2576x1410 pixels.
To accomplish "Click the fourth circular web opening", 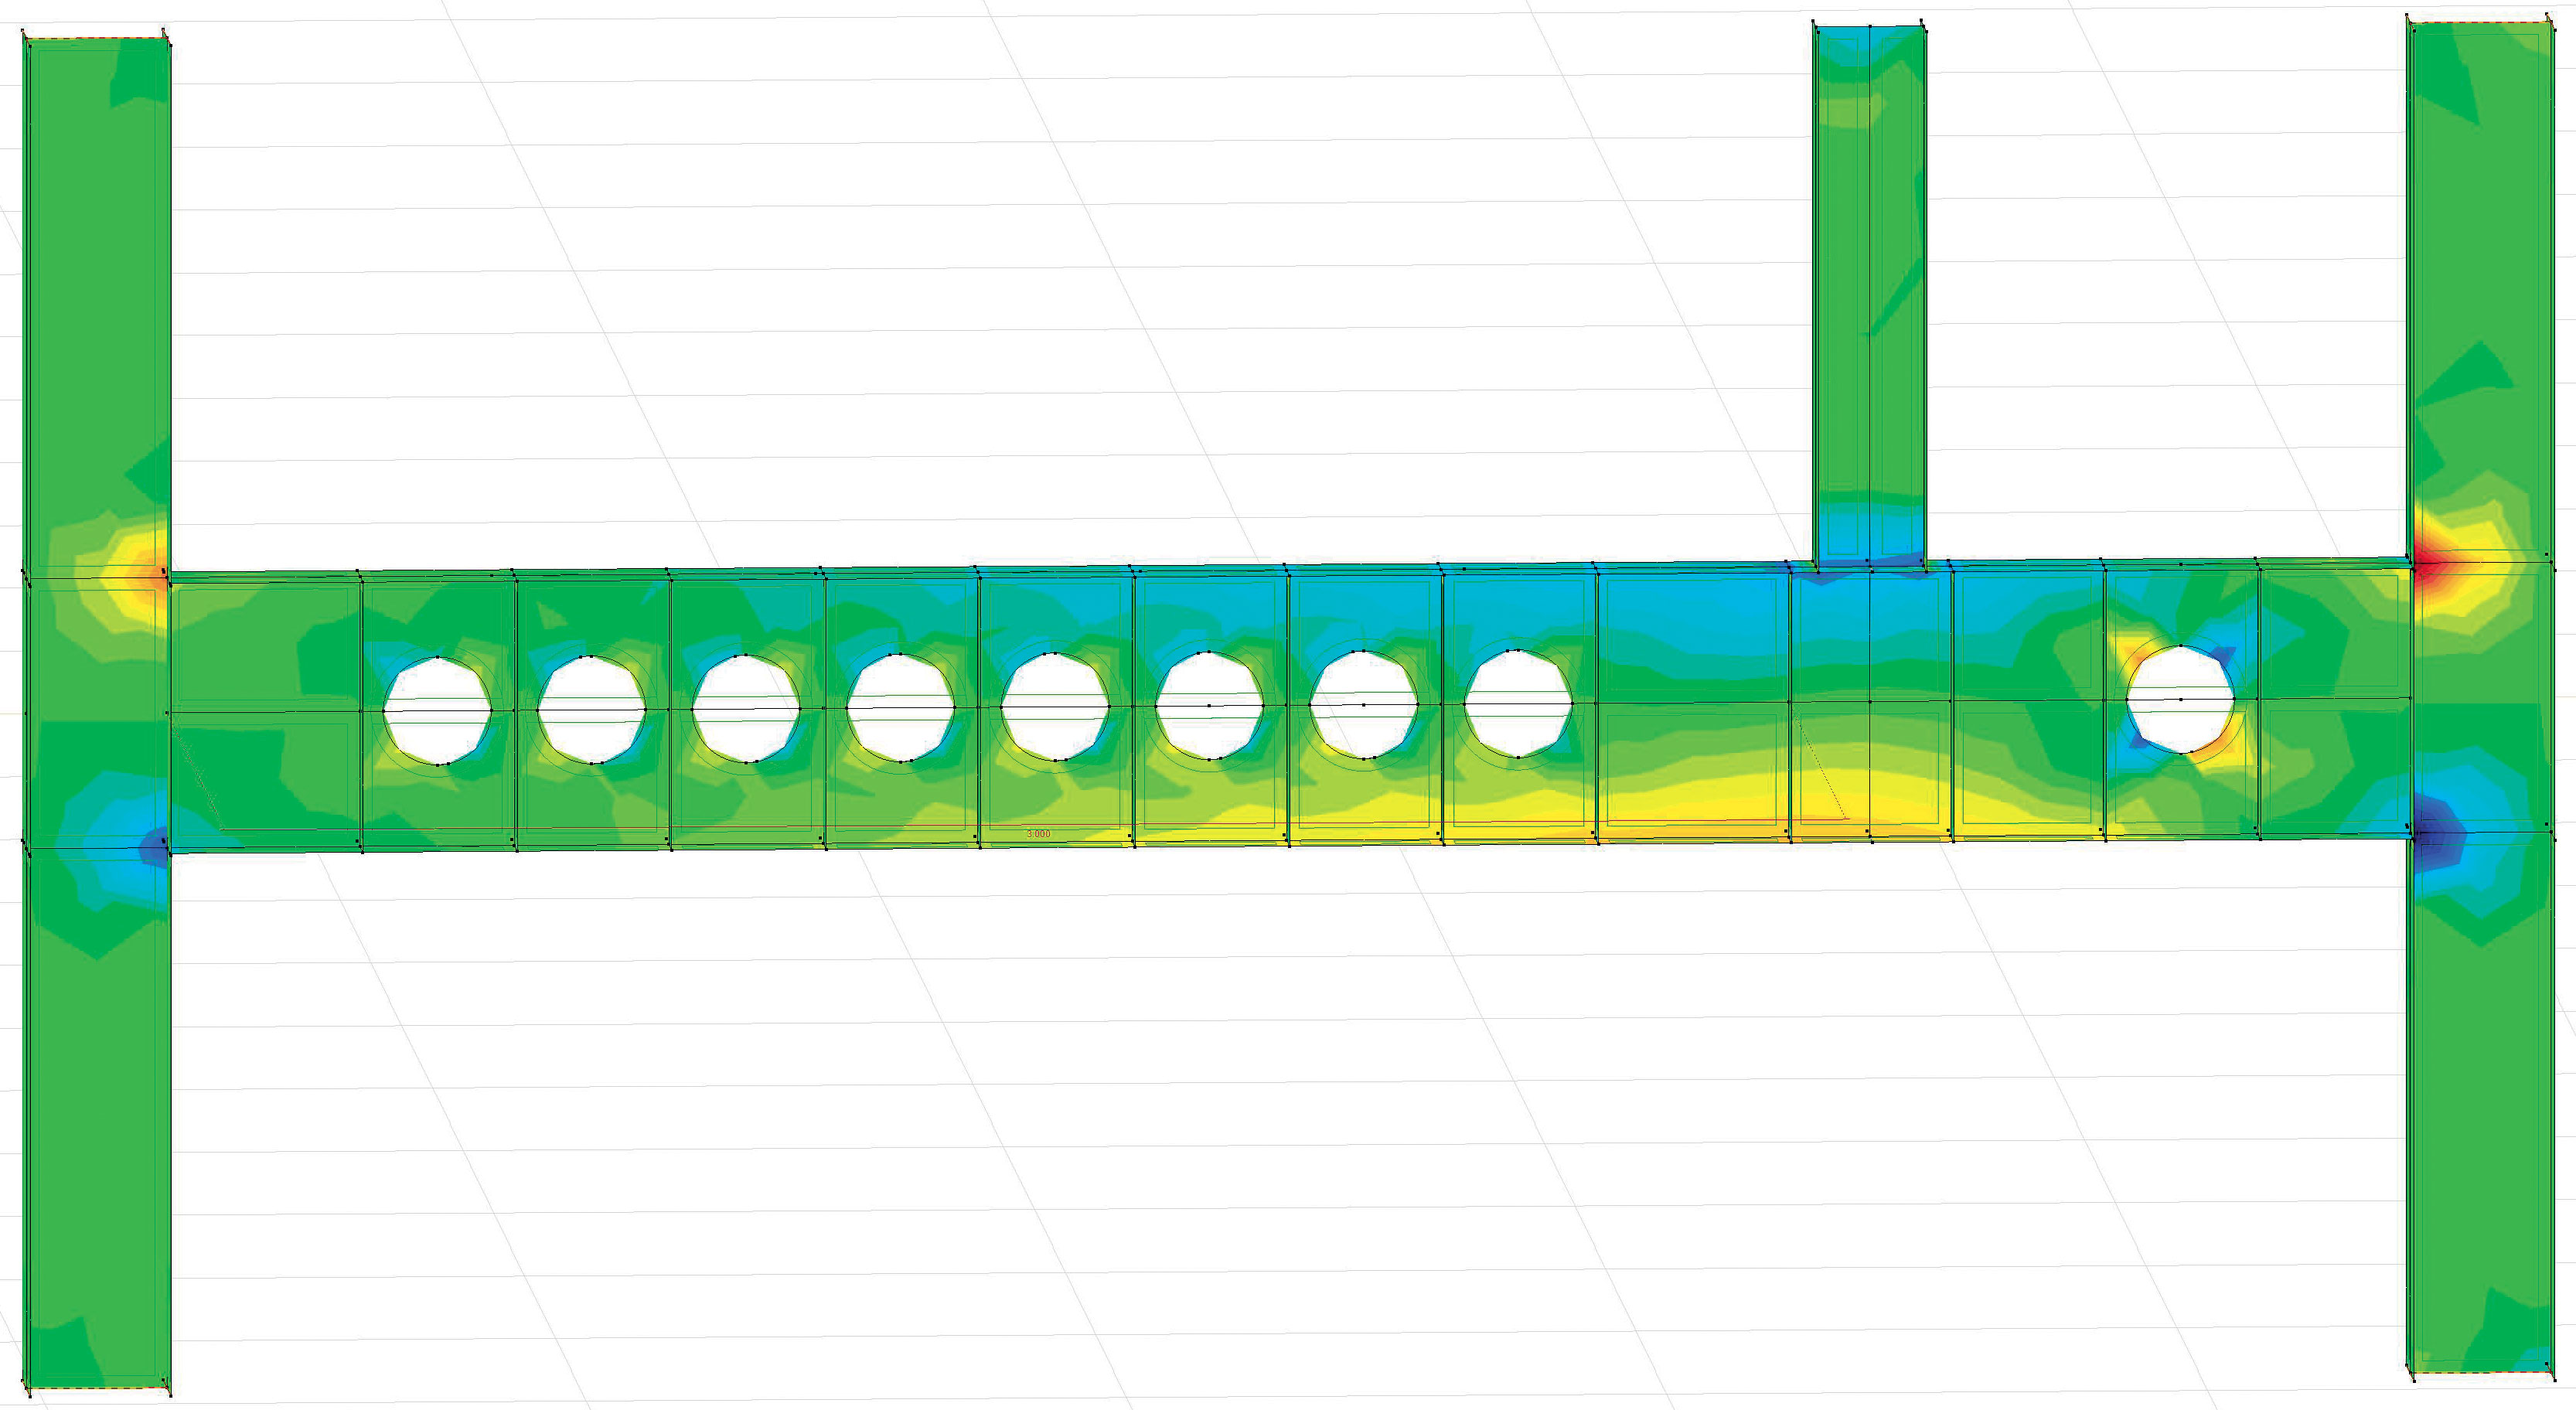I will tap(900, 707).
